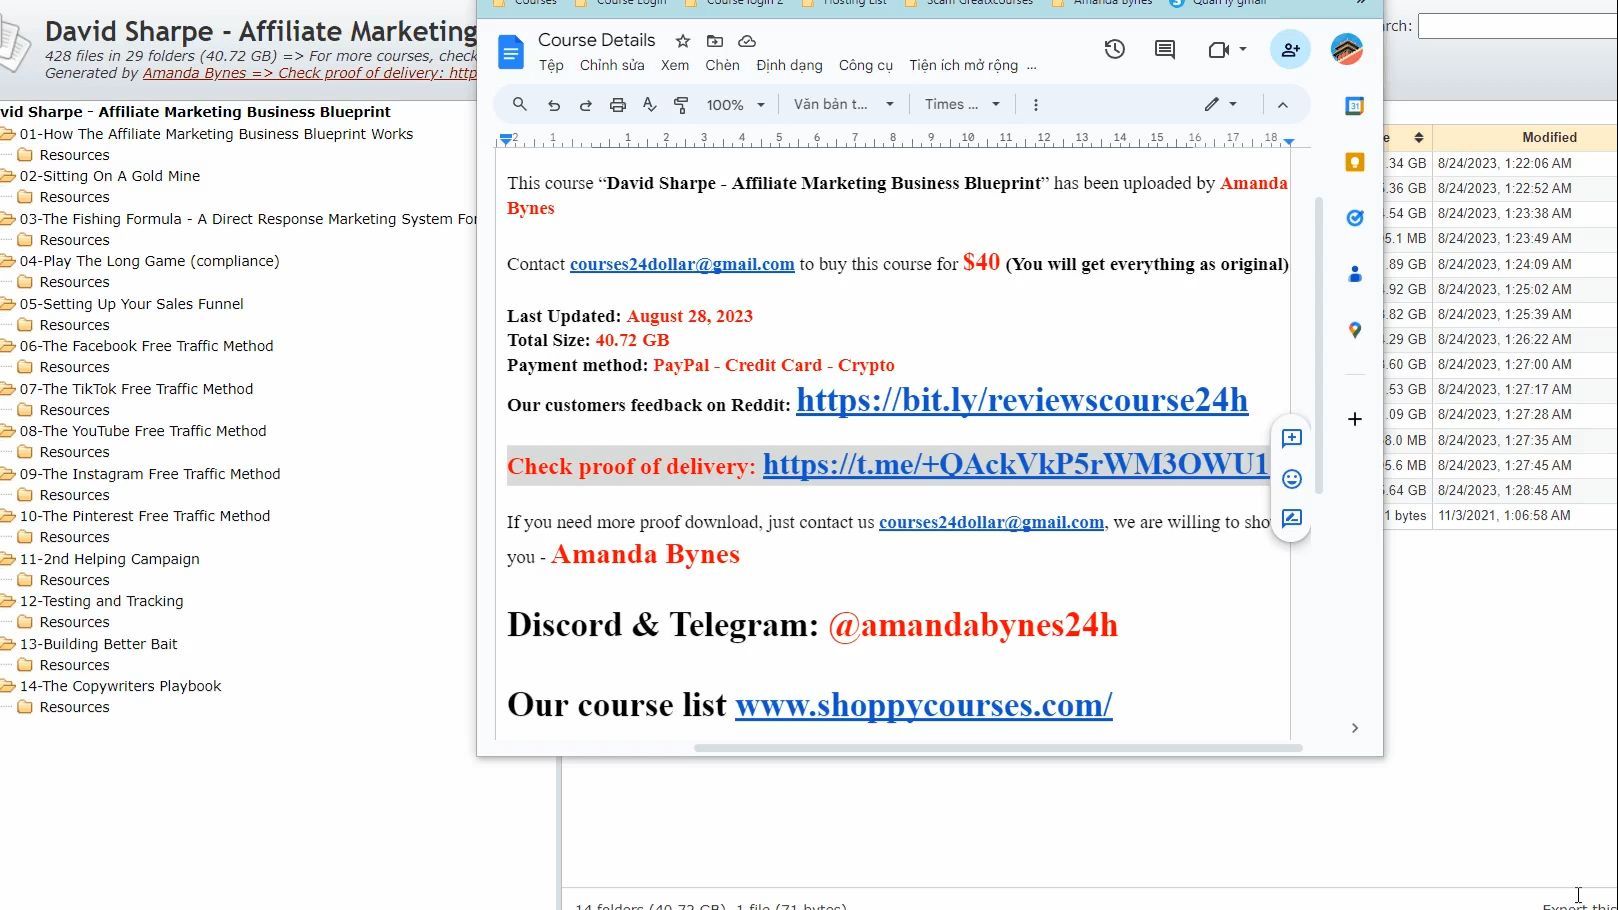Add a comment from floating button
The image size is (1618, 910).
tap(1292, 438)
